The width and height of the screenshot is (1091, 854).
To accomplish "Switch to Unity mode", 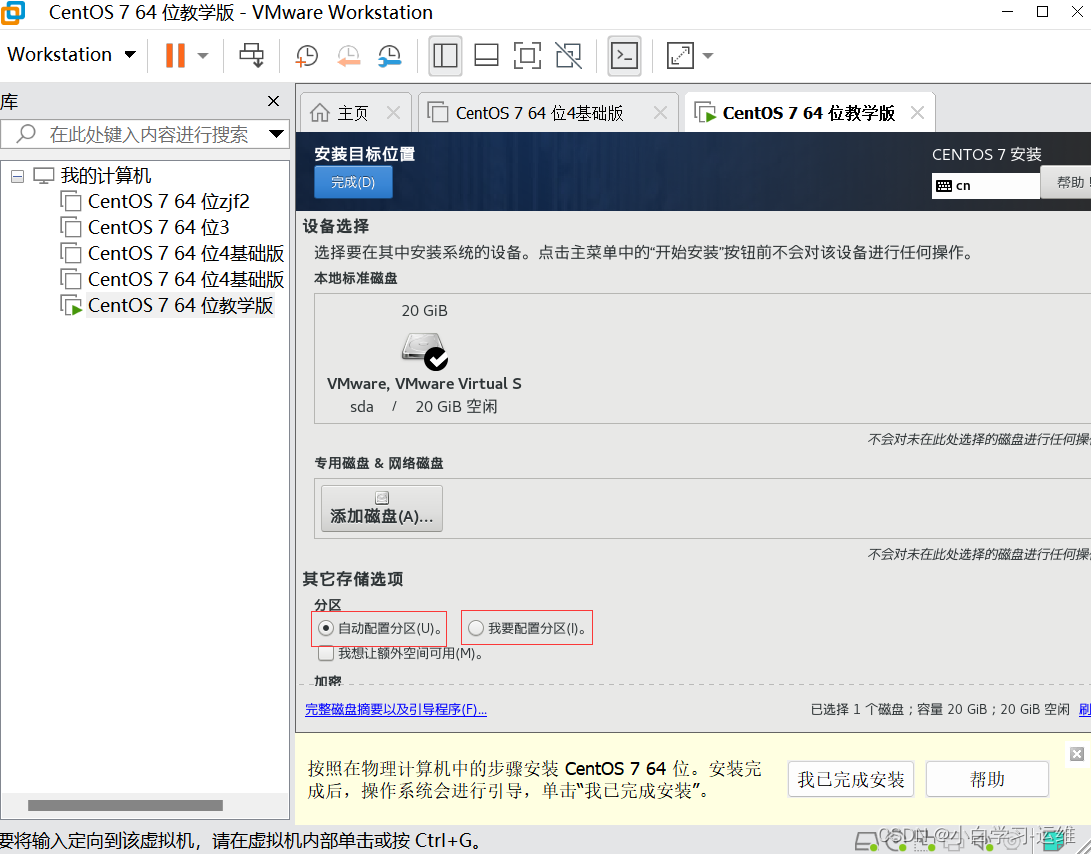I will pos(568,56).
